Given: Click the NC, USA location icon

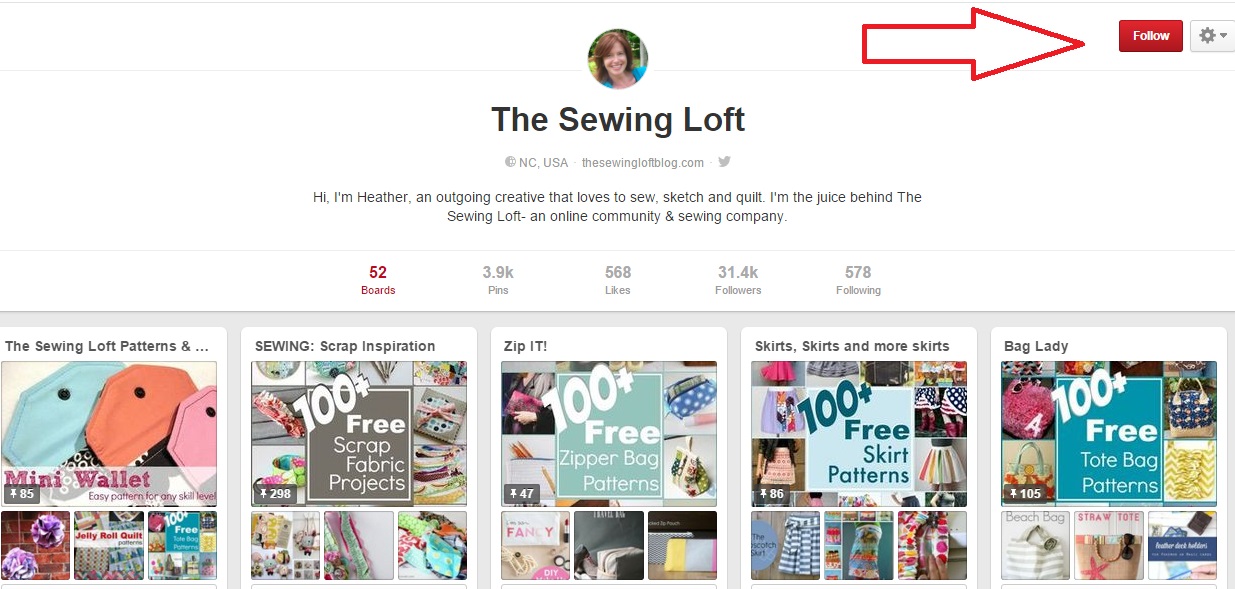Looking at the screenshot, I should pos(510,162).
